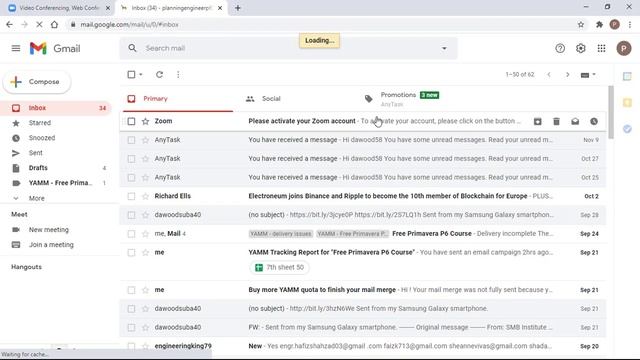Open the Calendar side panel icon

(x=627, y=76)
